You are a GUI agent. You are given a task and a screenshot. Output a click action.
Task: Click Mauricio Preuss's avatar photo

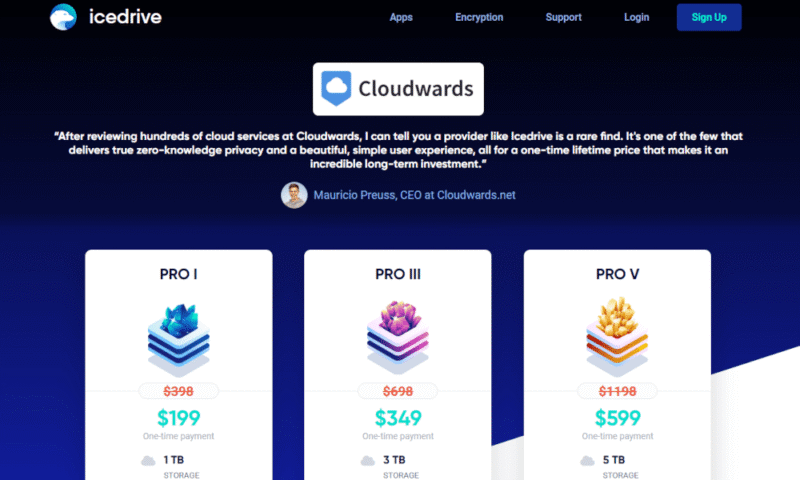[294, 195]
